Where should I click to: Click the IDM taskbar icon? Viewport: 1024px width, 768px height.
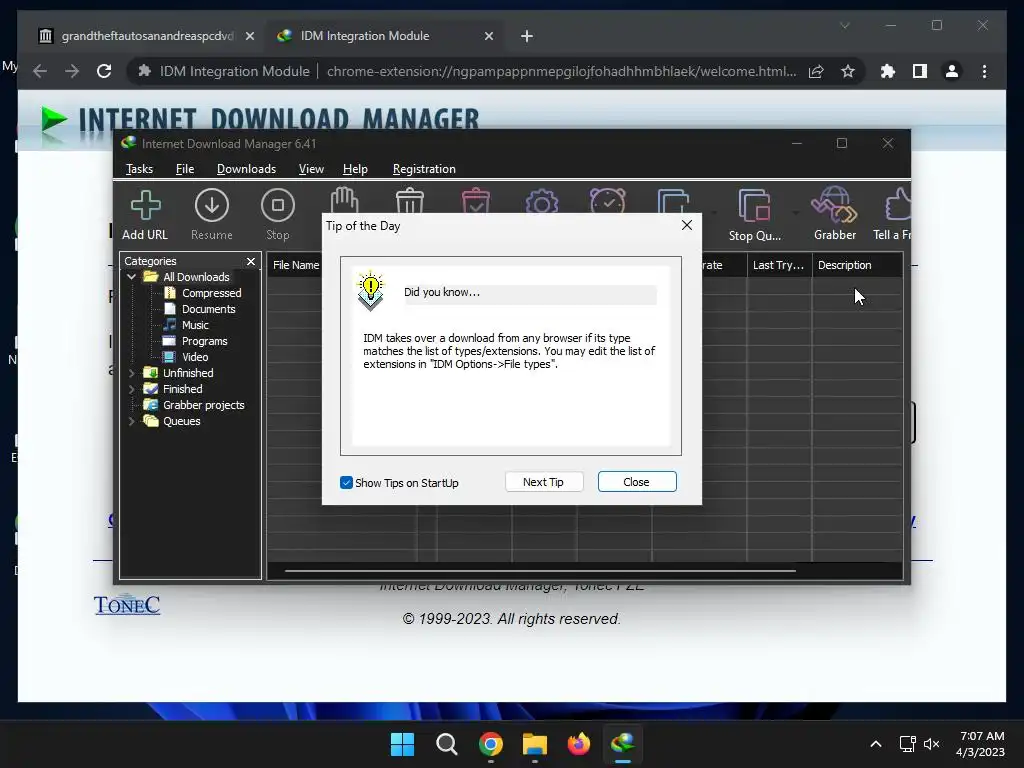coord(622,744)
